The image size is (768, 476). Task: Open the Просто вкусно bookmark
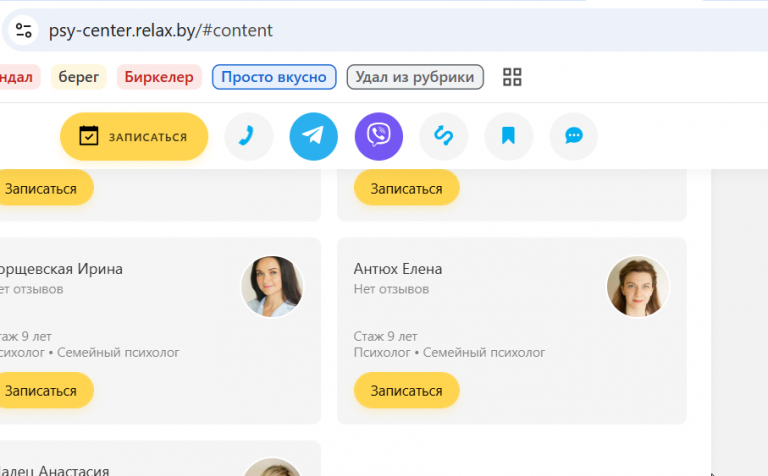pos(274,77)
